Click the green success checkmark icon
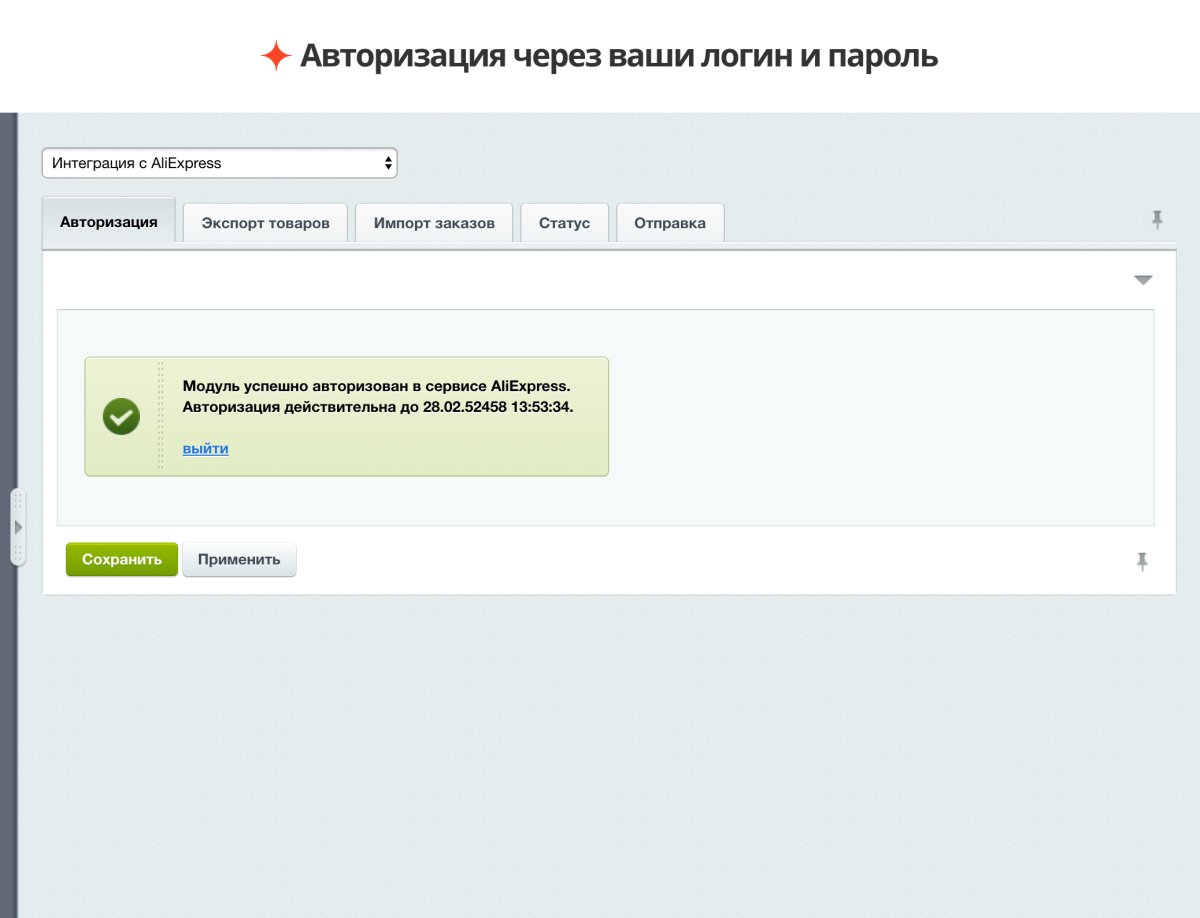This screenshot has width=1200, height=918. pyautogui.click(x=120, y=415)
